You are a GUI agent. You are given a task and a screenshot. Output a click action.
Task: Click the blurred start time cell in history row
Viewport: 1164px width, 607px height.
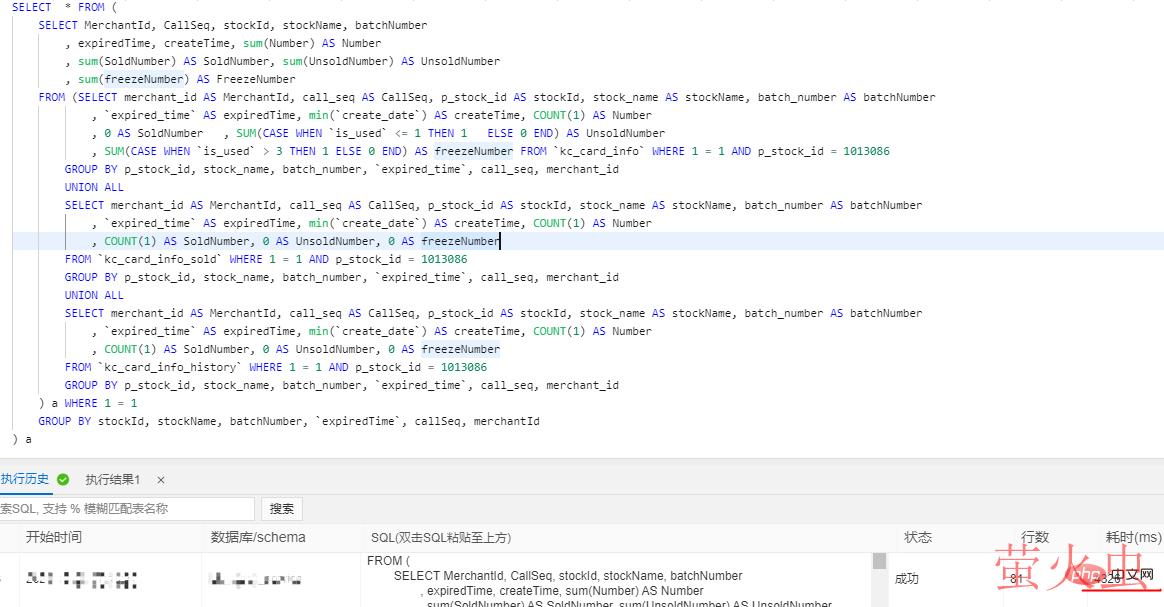click(82, 579)
